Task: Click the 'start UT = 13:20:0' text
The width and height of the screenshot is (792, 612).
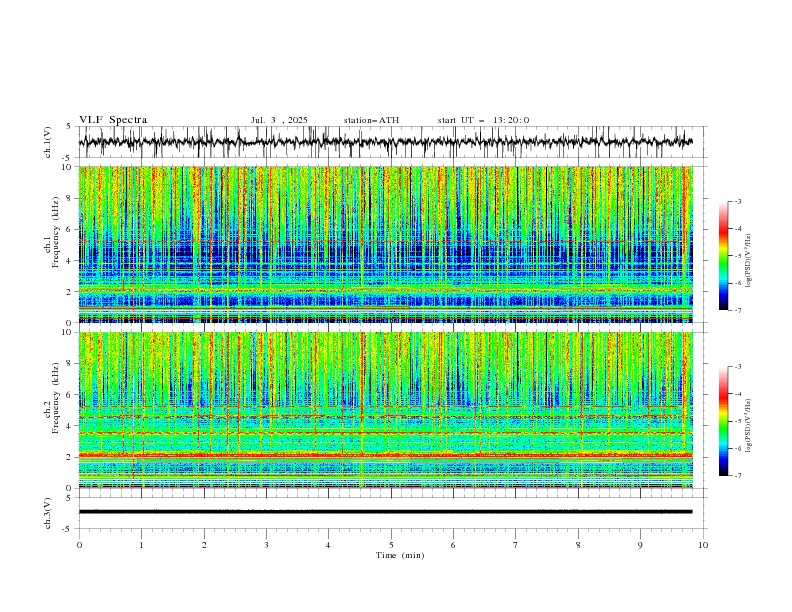Action: [x=483, y=120]
